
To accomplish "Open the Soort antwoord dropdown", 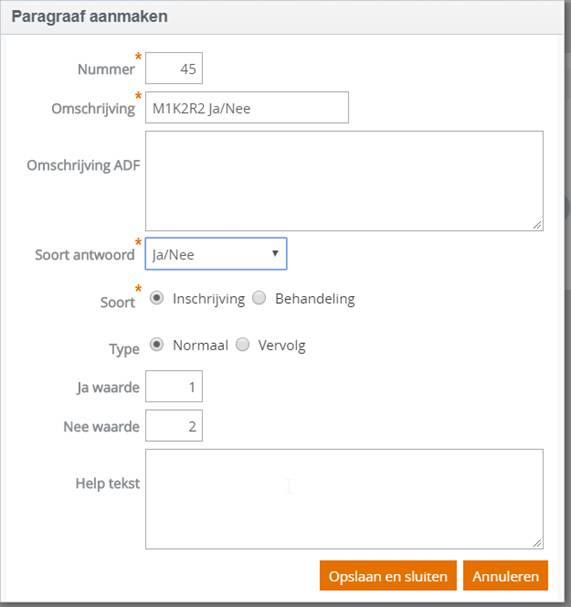I will click(x=216, y=254).
